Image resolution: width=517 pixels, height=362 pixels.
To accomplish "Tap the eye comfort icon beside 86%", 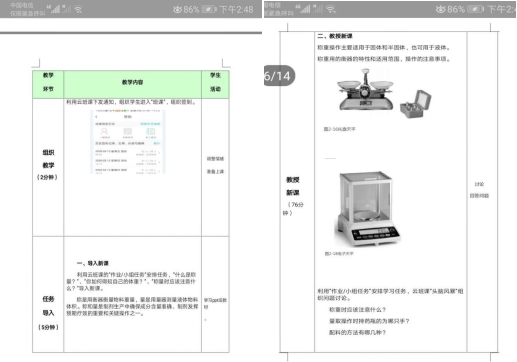I will [177, 9].
